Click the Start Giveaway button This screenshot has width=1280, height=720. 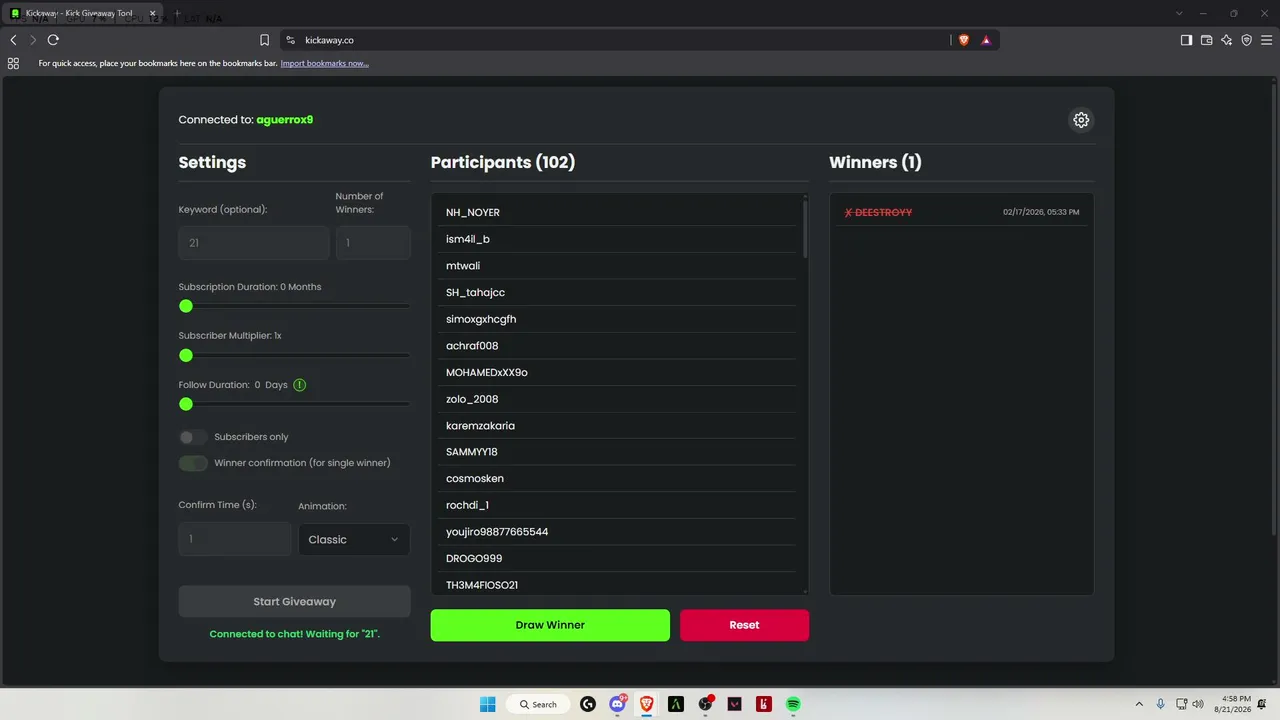click(x=294, y=602)
